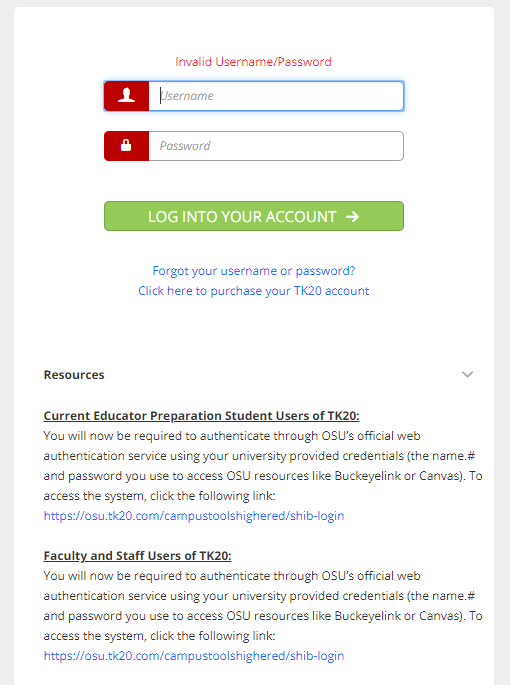
Task: Click the Faculty and Staff Users of TK20 heading
Action: click(x=137, y=556)
